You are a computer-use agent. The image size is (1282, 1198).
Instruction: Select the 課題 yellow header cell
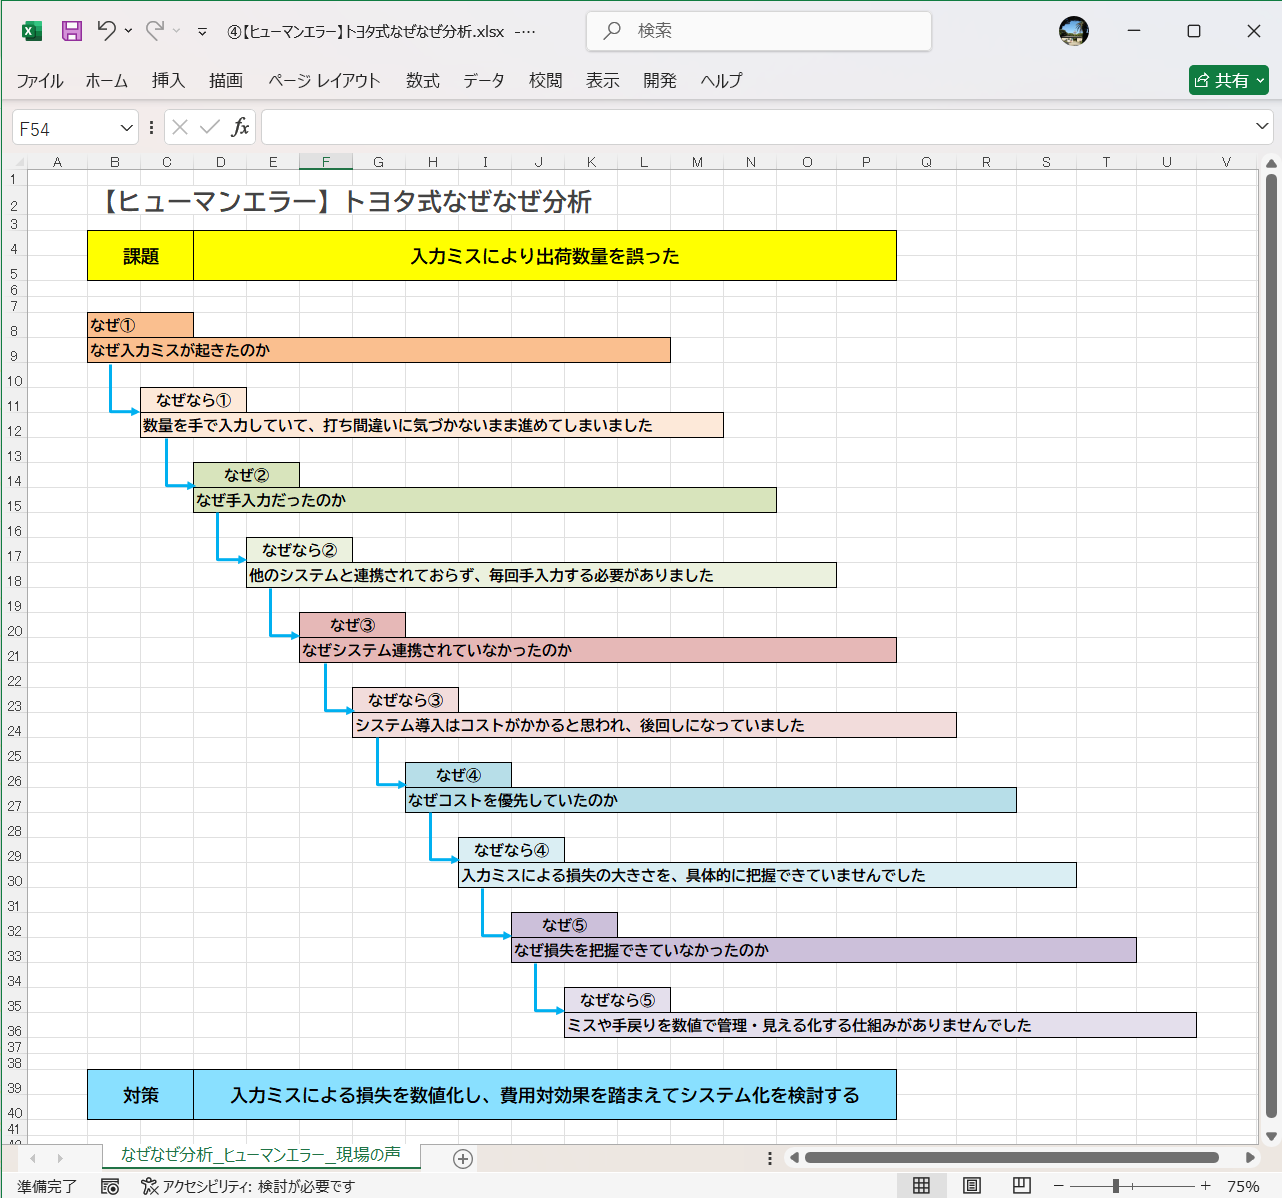click(x=140, y=255)
